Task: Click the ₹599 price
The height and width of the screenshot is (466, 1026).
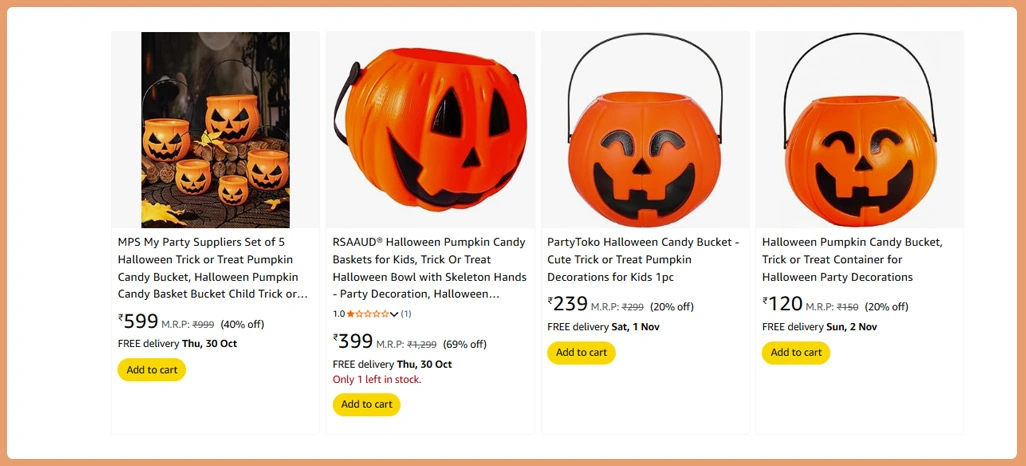Action: 139,321
